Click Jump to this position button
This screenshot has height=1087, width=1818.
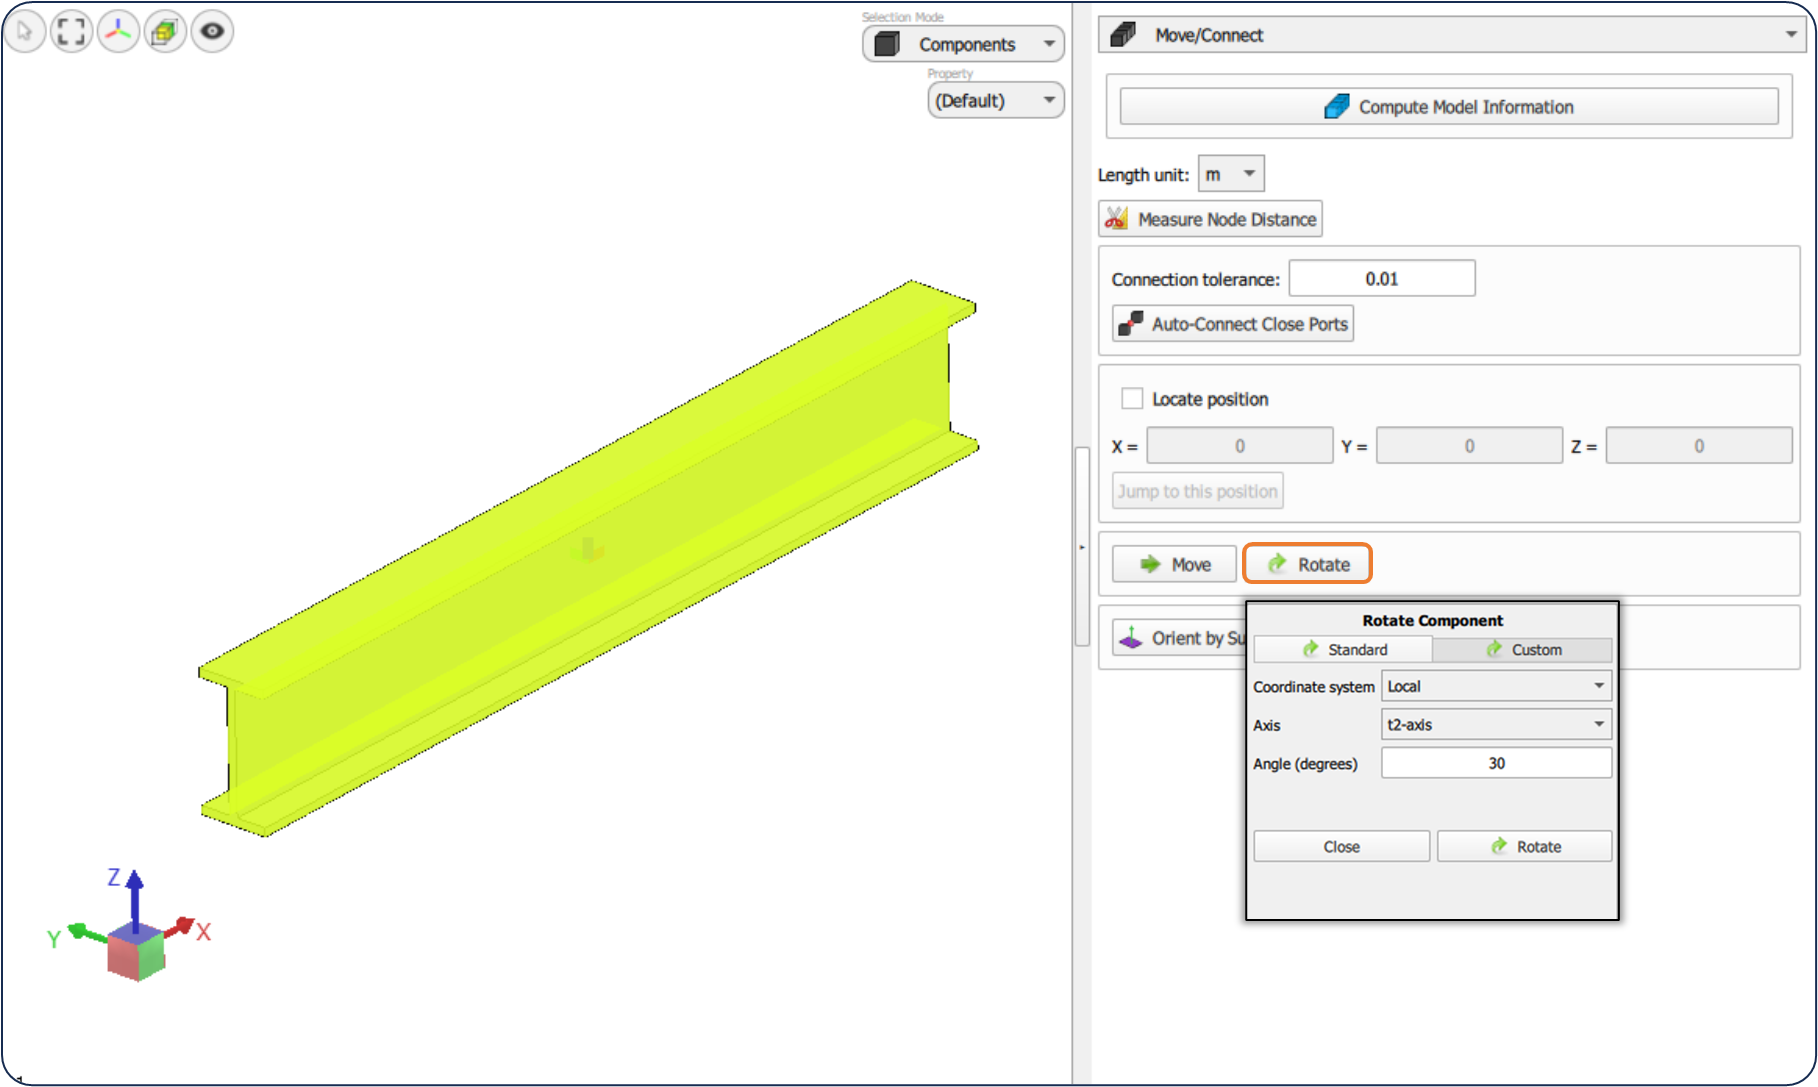(1198, 491)
